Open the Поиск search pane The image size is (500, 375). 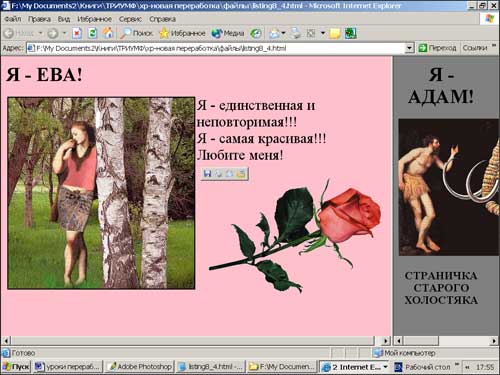pyautogui.click(x=137, y=33)
